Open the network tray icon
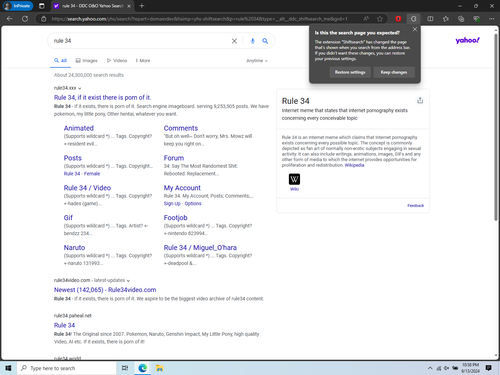This screenshot has height=375, width=500. (x=439, y=368)
